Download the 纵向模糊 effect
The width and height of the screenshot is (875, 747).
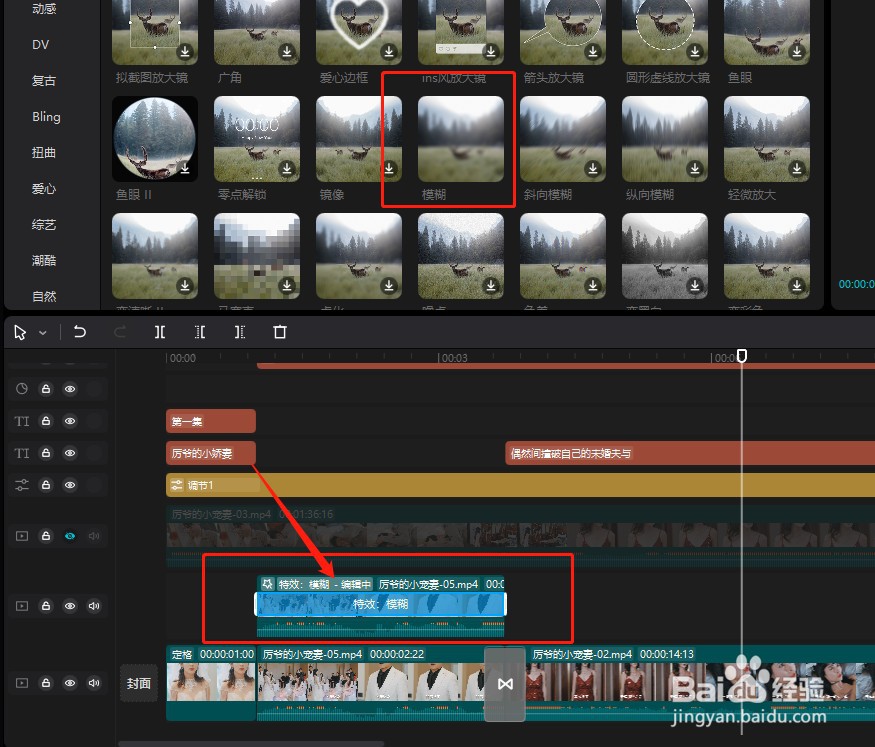[x=695, y=168]
